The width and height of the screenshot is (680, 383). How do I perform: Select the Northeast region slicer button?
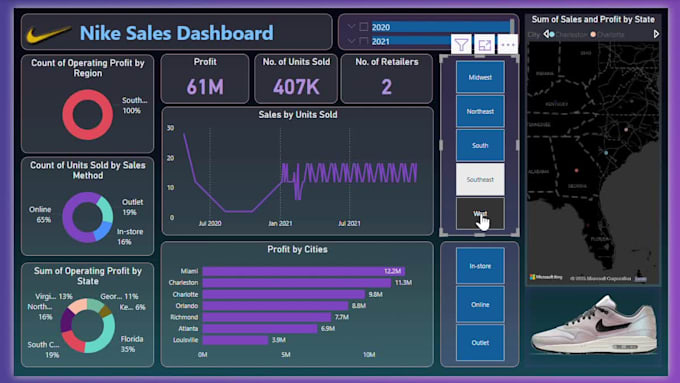click(x=480, y=111)
